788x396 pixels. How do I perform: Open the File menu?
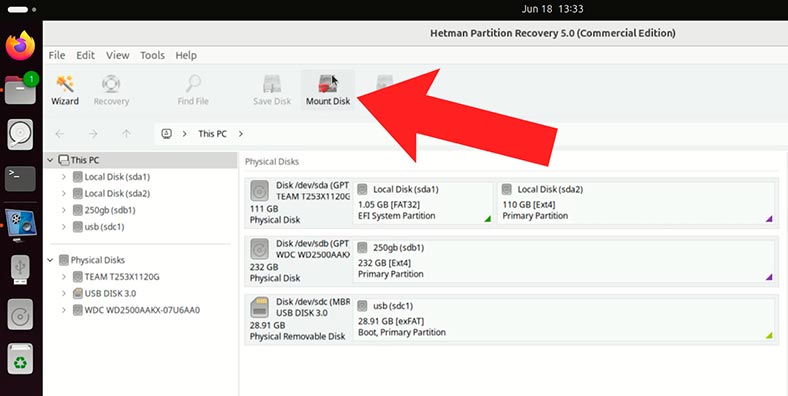click(57, 55)
